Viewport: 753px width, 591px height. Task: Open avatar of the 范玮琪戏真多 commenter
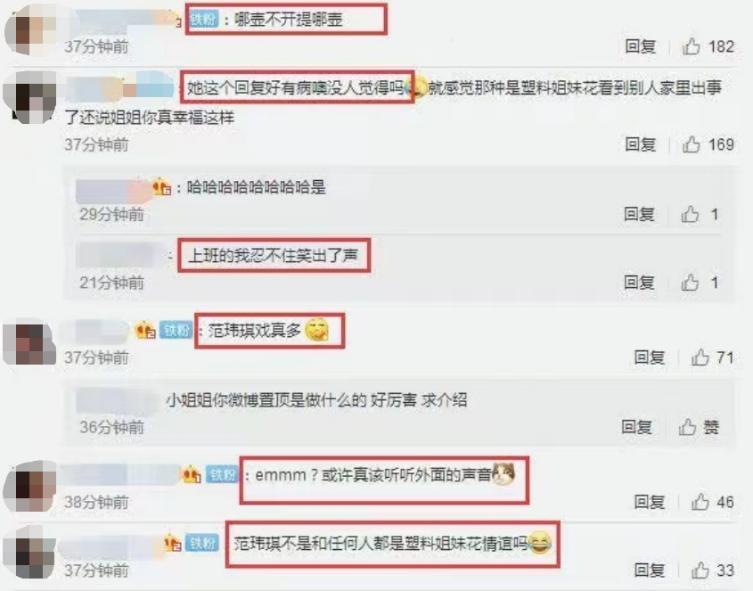pyautogui.click(x=30, y=343)
